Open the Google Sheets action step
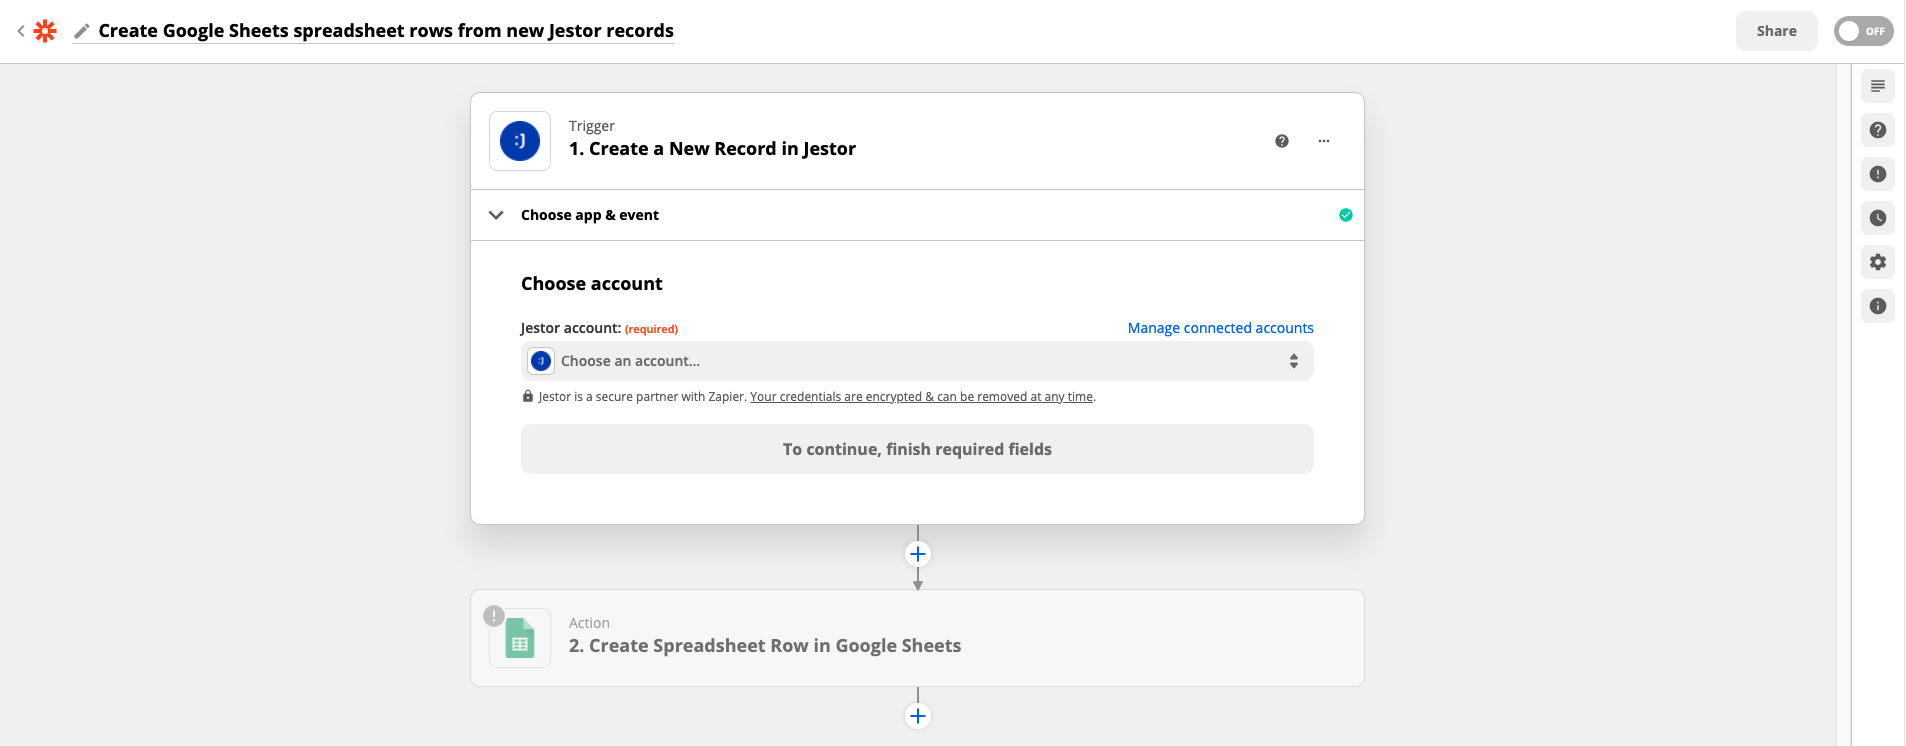The height and width of the screenshot is (746, 1906). 917,638
